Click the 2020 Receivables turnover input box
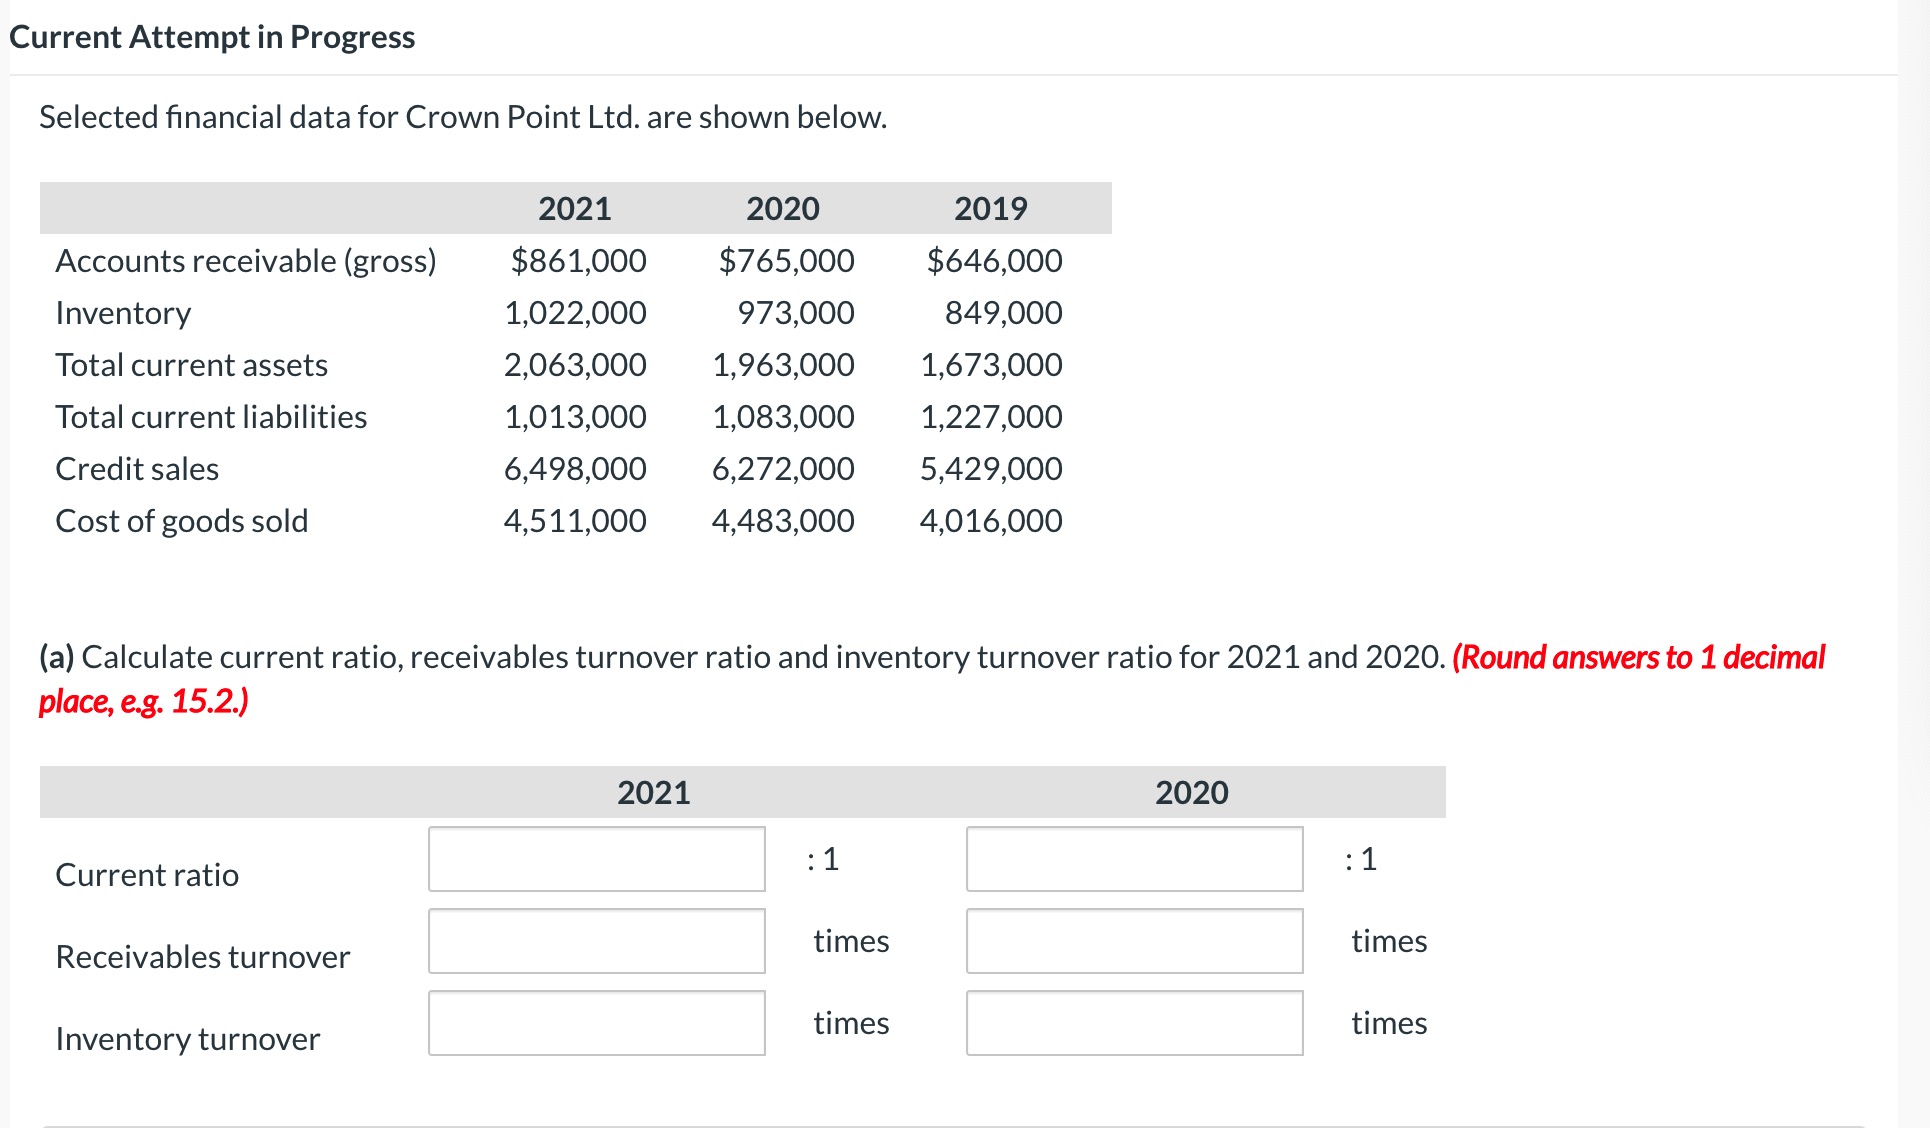 coord(1134,941)
